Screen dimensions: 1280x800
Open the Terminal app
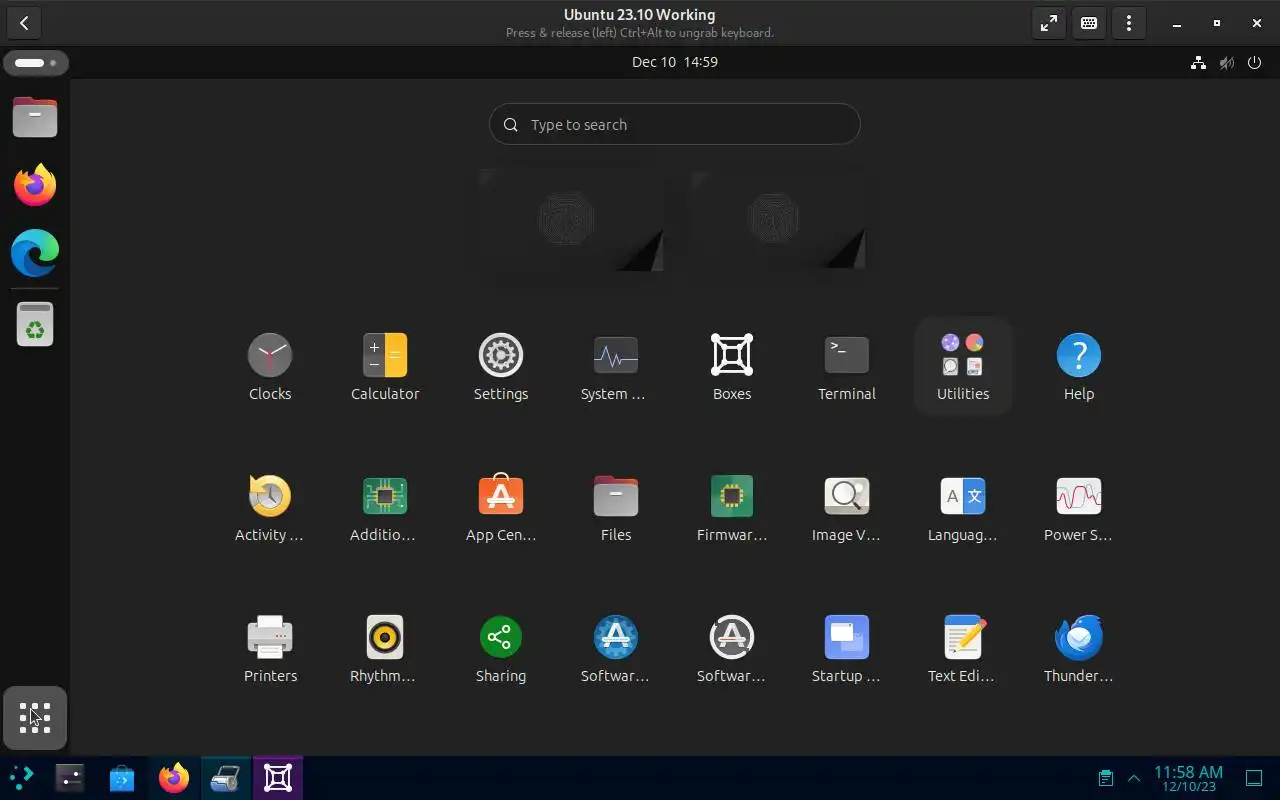point(847,367)
